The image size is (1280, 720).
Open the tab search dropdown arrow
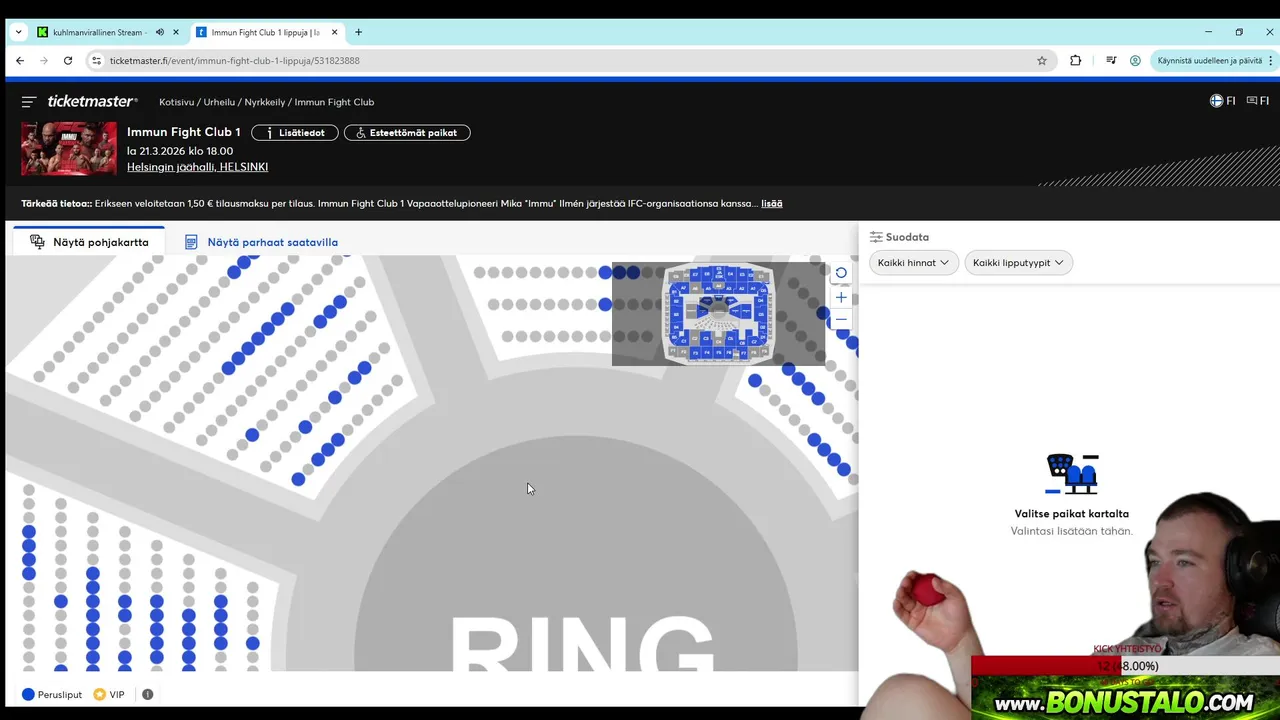(18, 32)
